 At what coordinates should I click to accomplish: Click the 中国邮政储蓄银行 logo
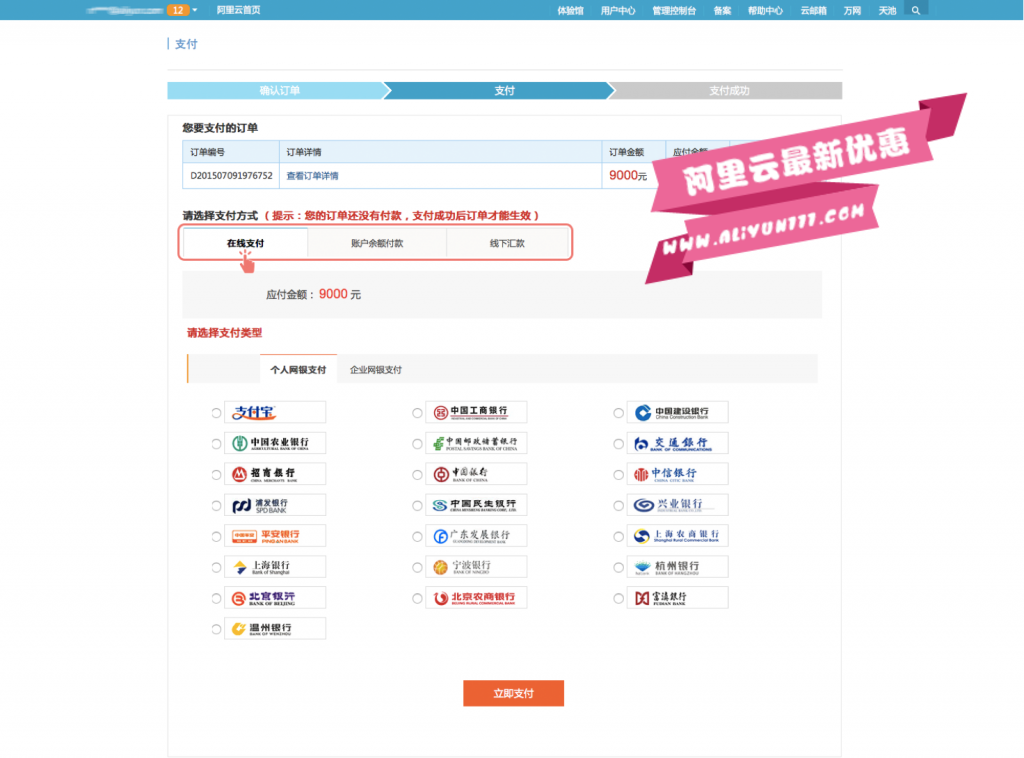pos(476,443)
